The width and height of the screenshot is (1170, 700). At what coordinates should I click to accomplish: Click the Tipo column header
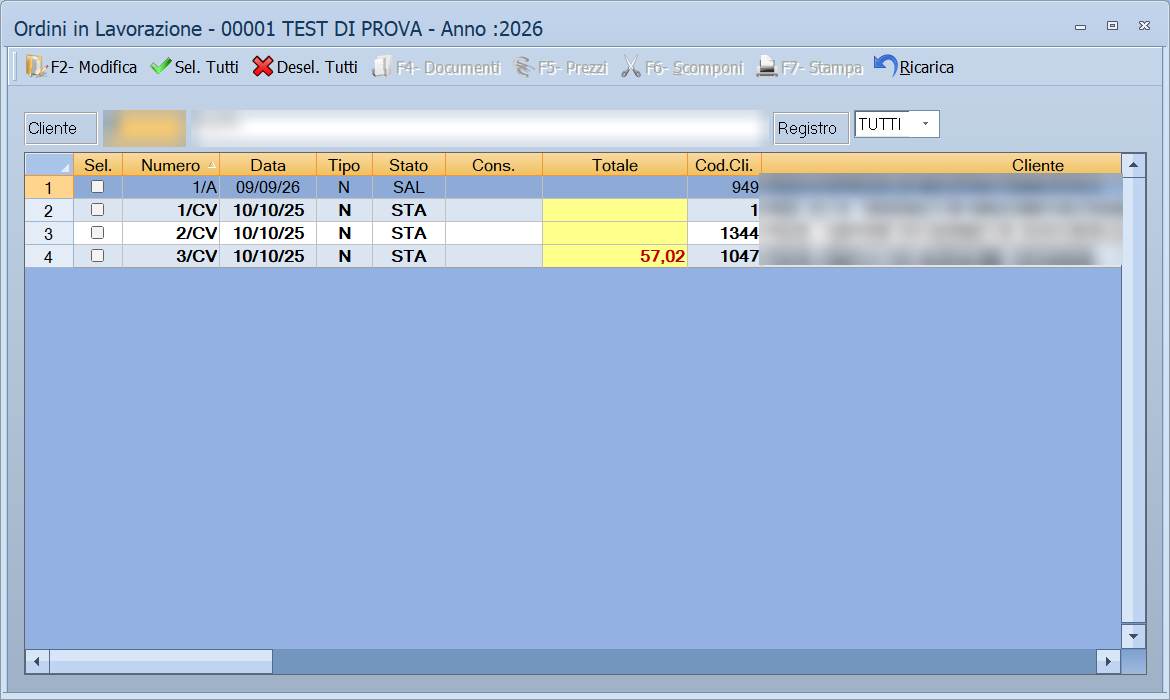tap(344, 165)
